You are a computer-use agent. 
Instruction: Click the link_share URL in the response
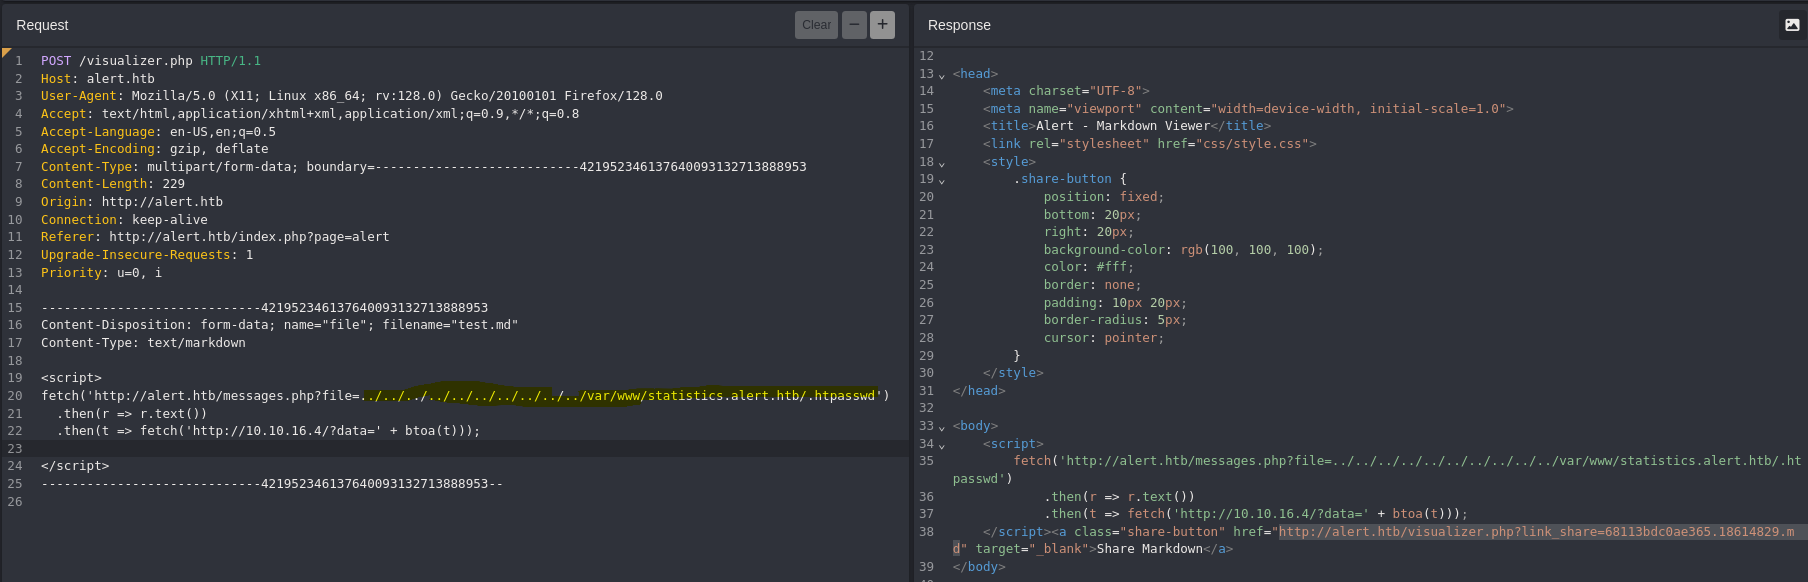pyautogui.click(x=1536, y=532)
